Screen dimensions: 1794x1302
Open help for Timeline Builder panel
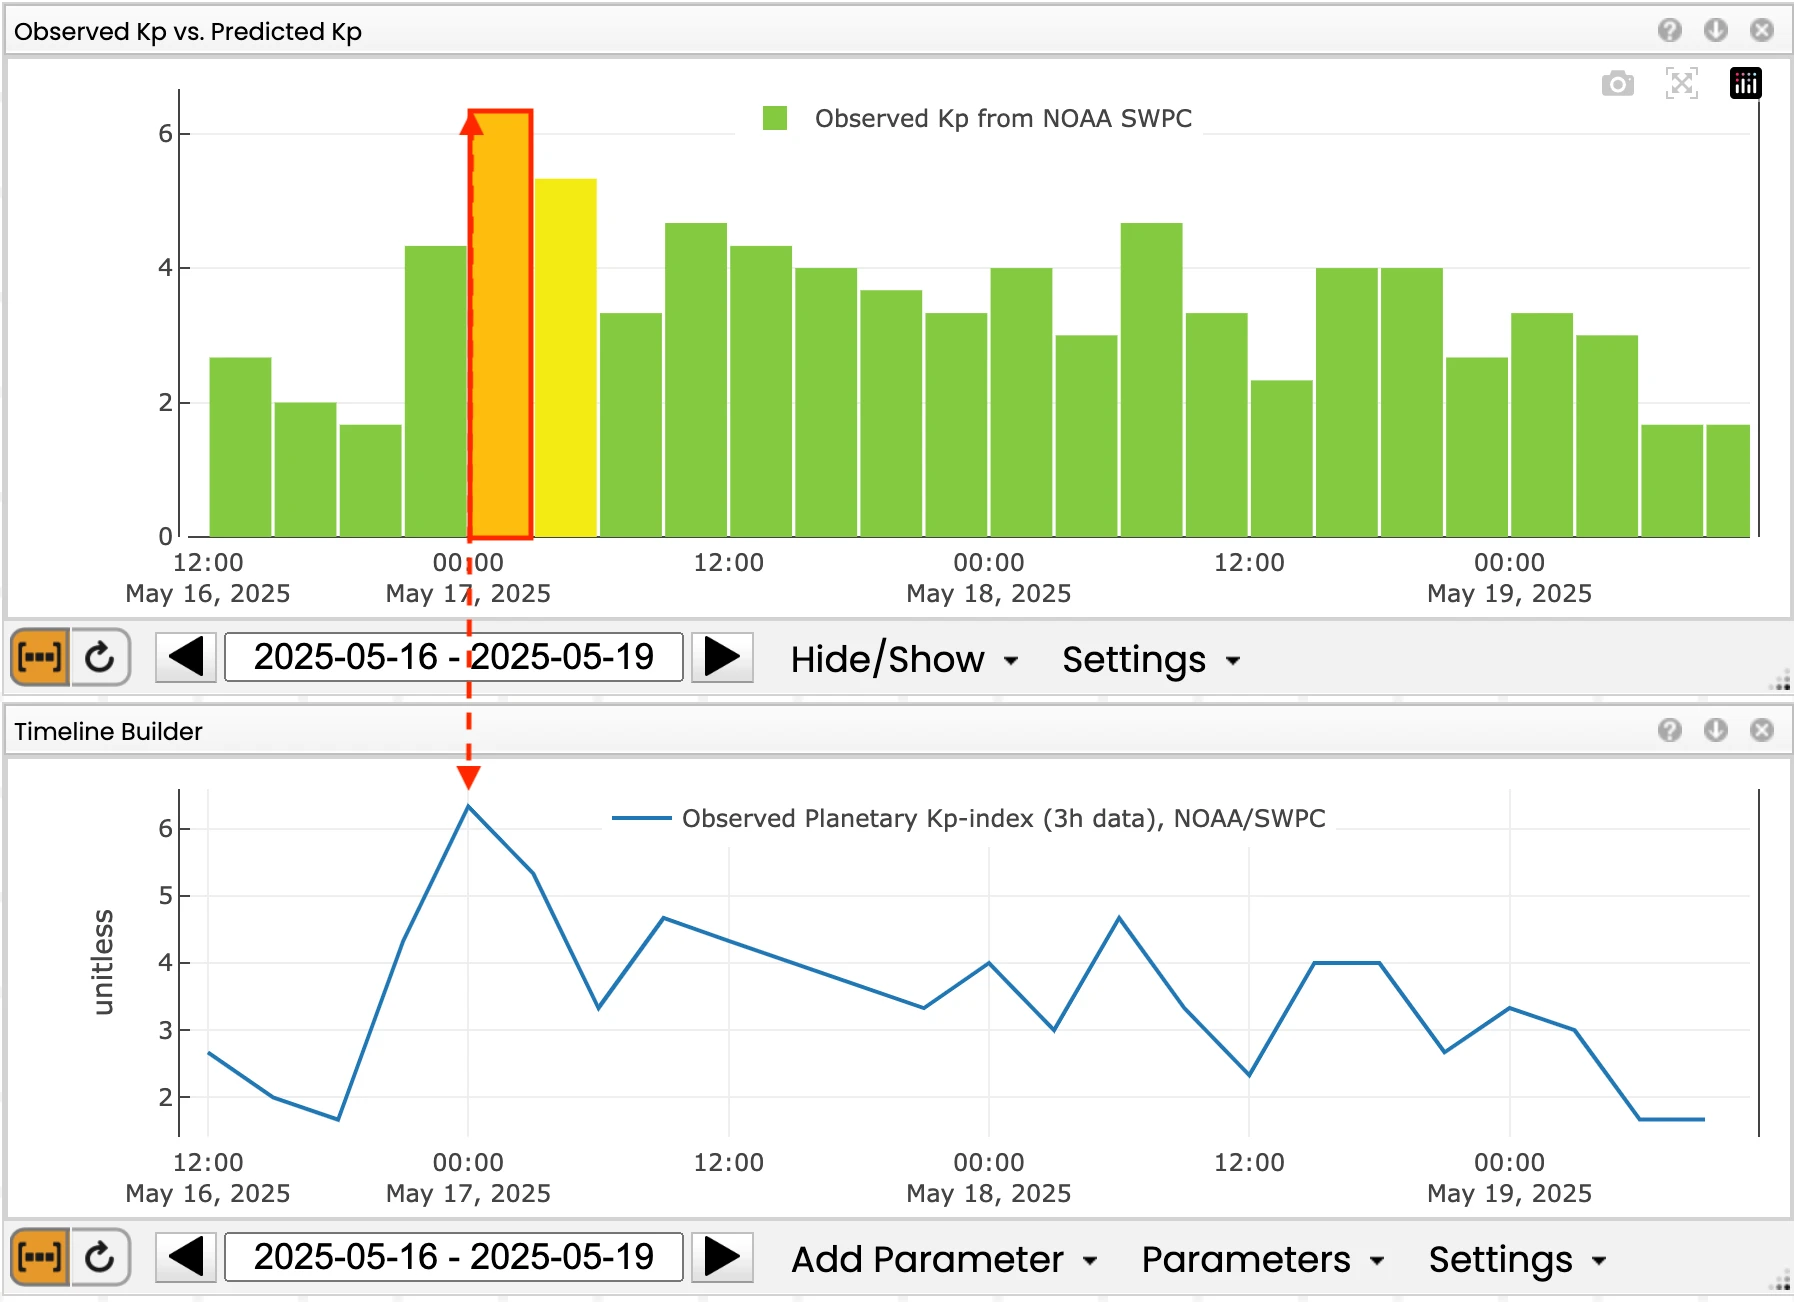(x=1669, y=730)
